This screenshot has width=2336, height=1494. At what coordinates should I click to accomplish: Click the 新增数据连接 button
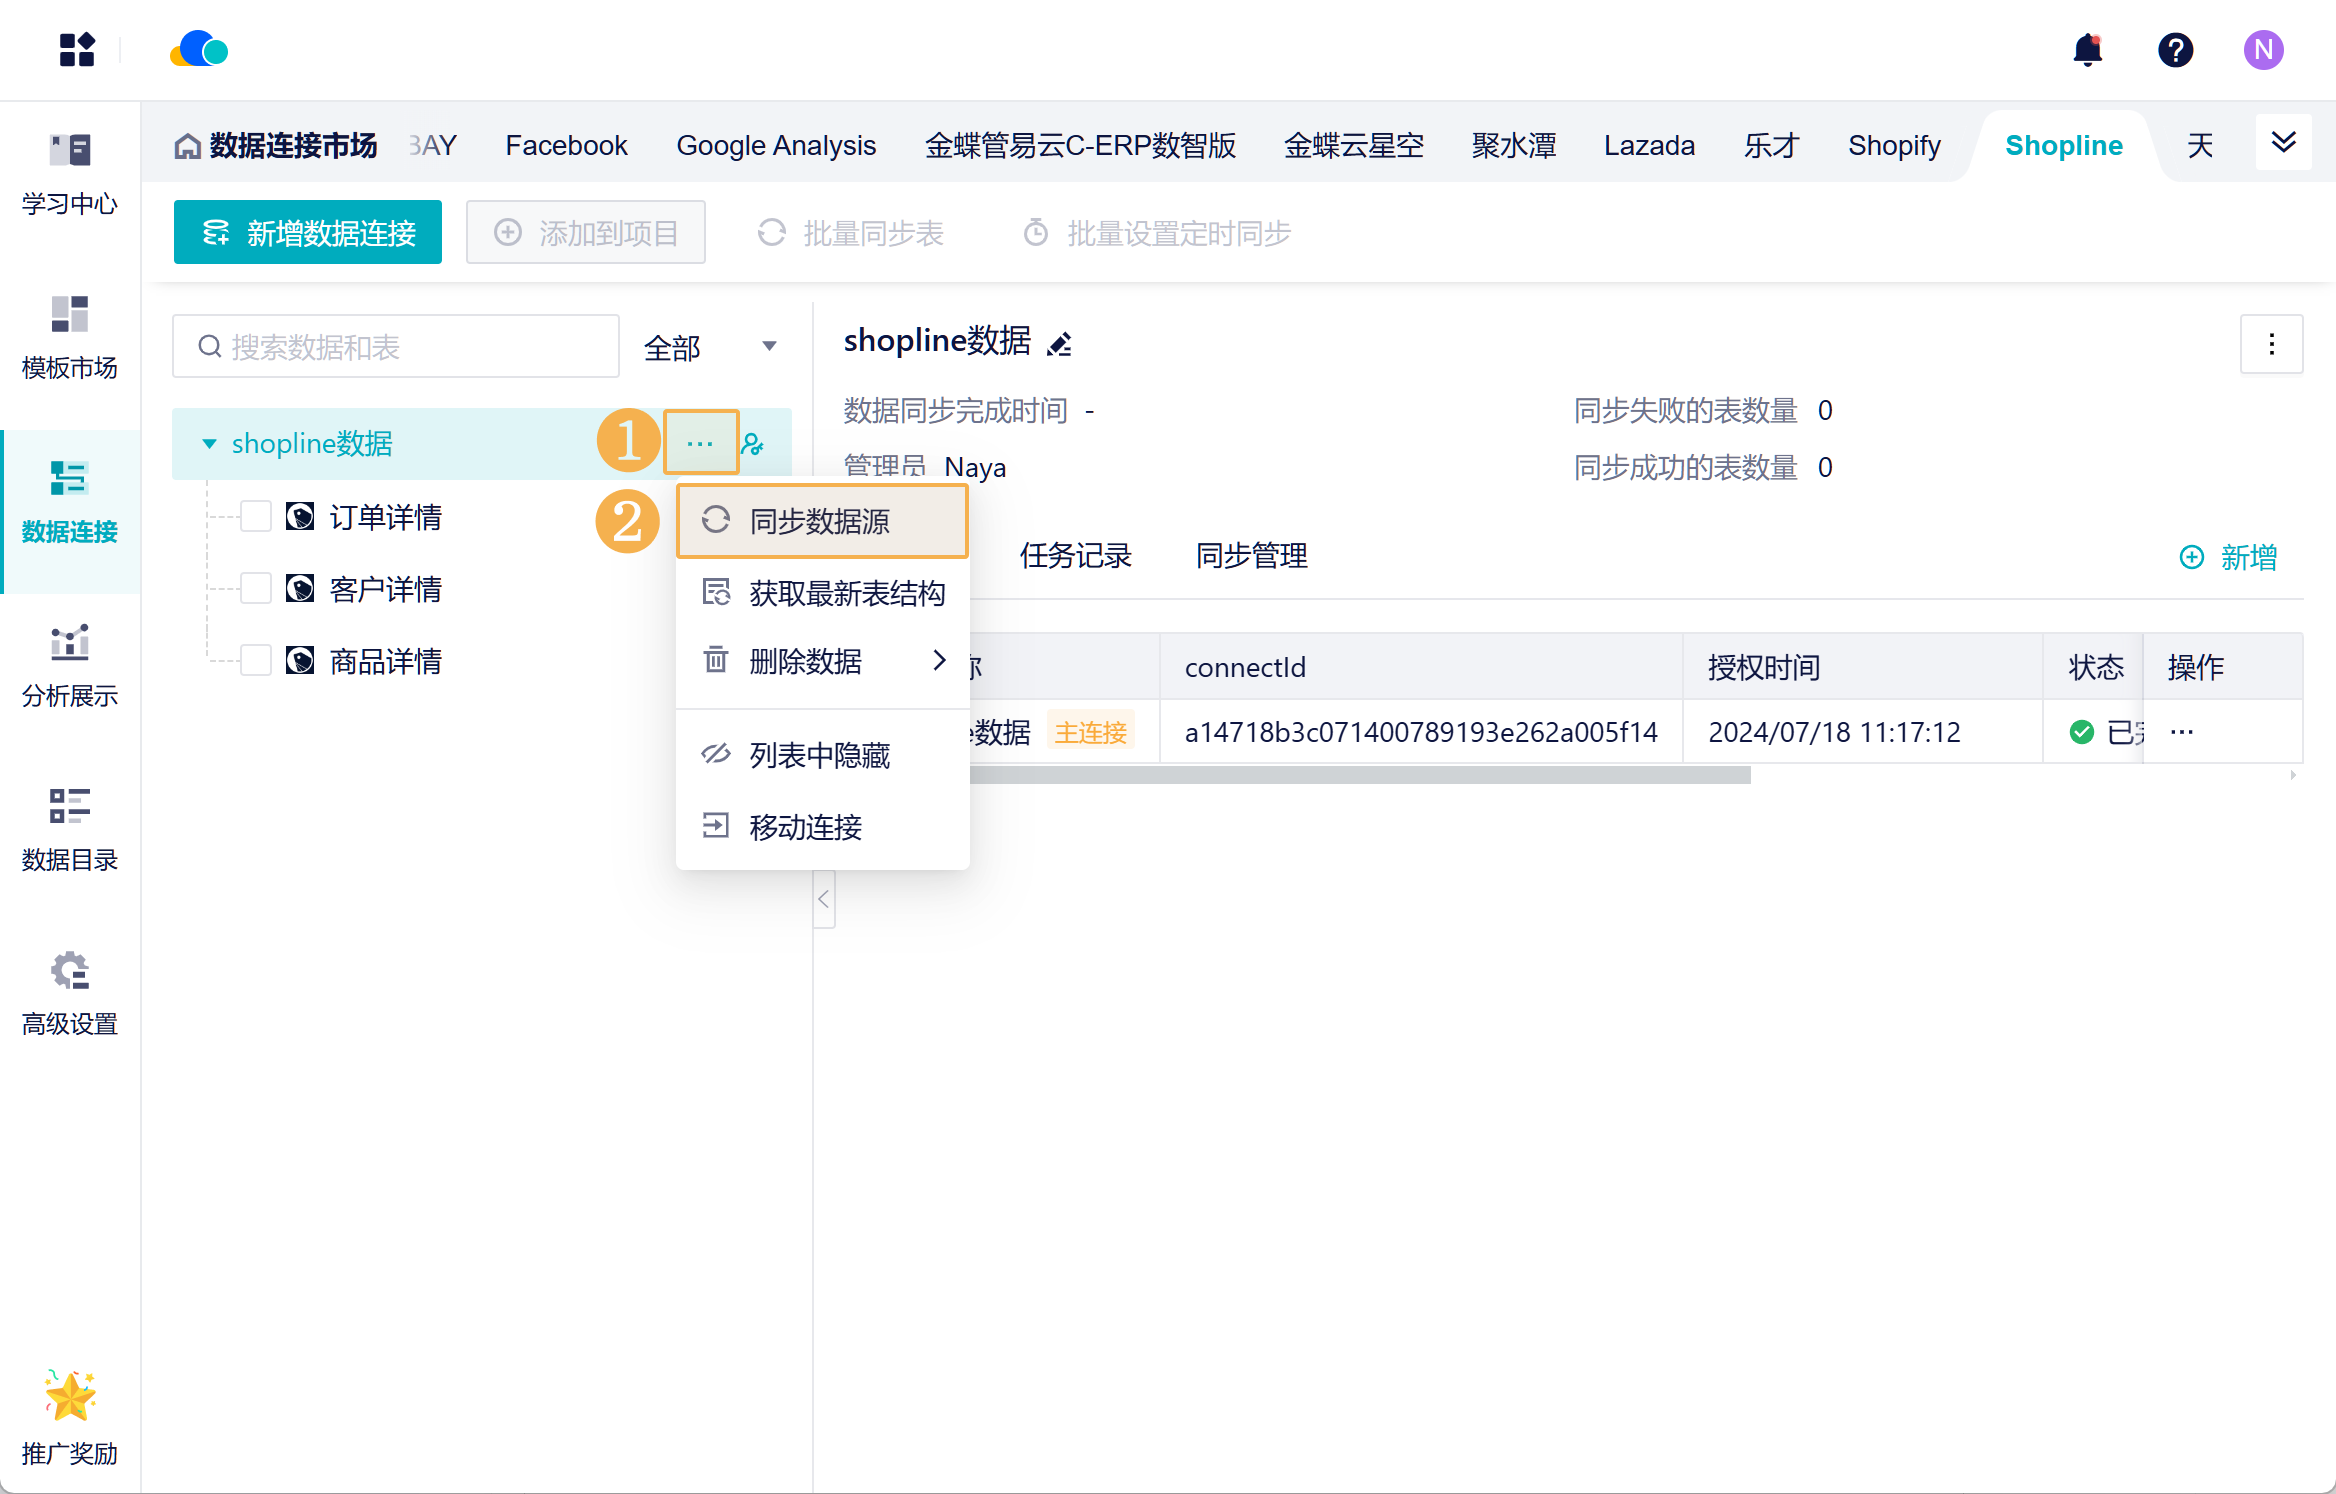(x=308, y=233)
